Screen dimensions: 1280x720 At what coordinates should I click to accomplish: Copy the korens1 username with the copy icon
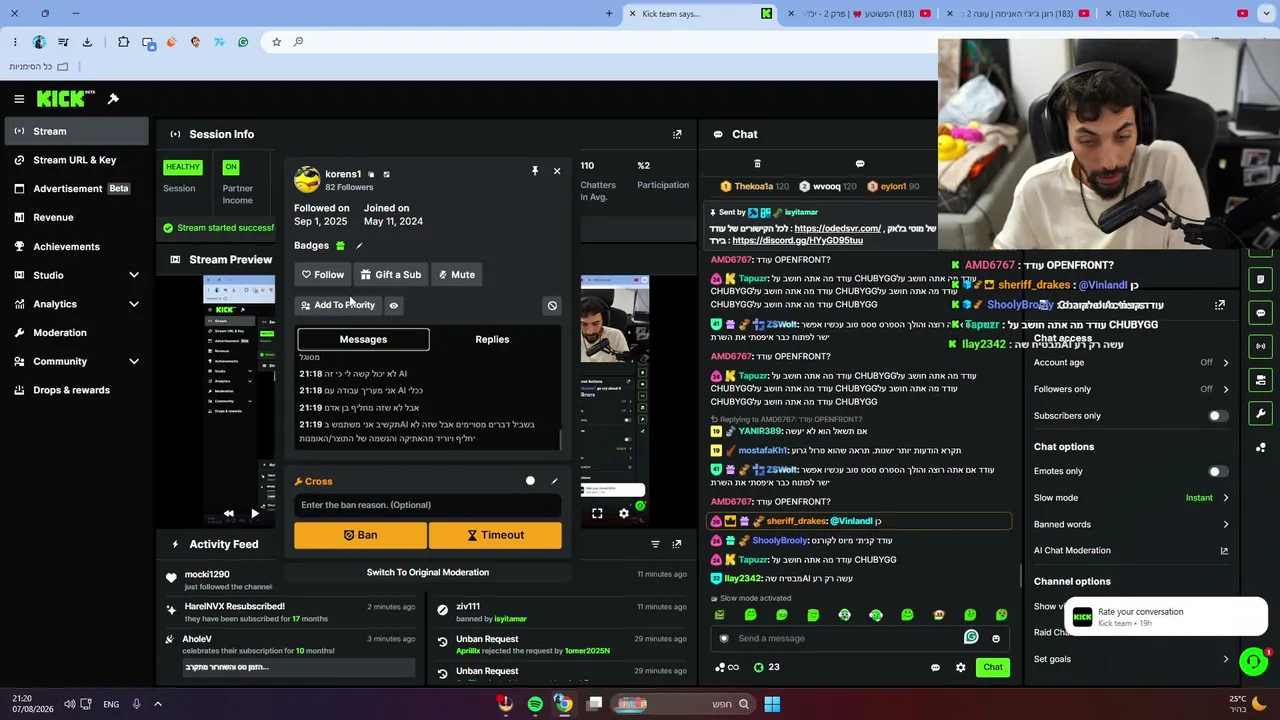coord(371,174)
